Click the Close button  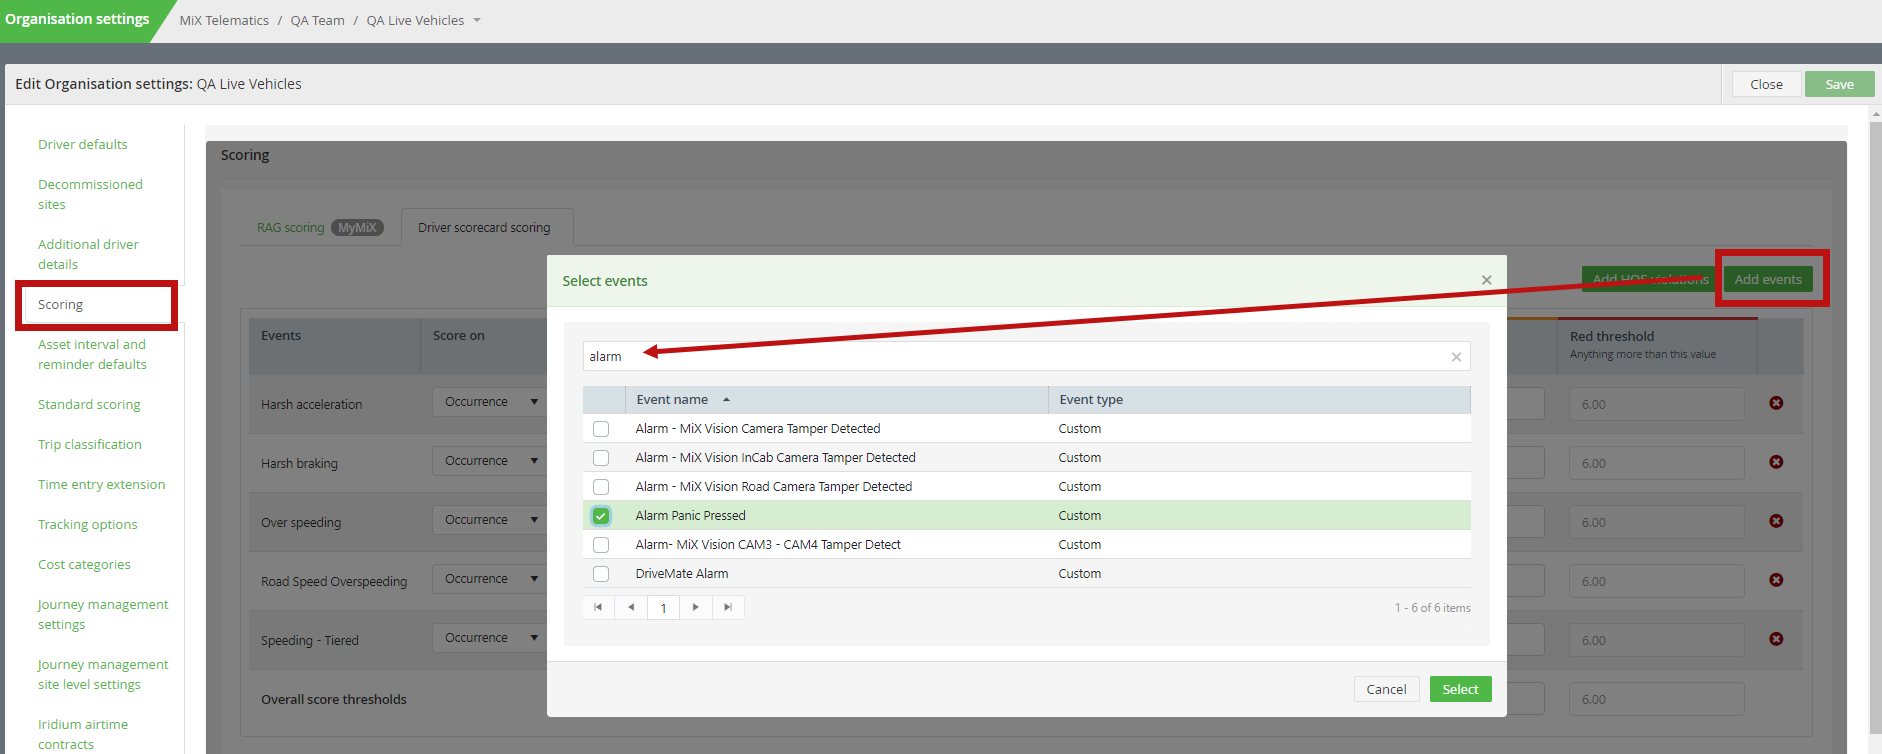pos(1766,84)
